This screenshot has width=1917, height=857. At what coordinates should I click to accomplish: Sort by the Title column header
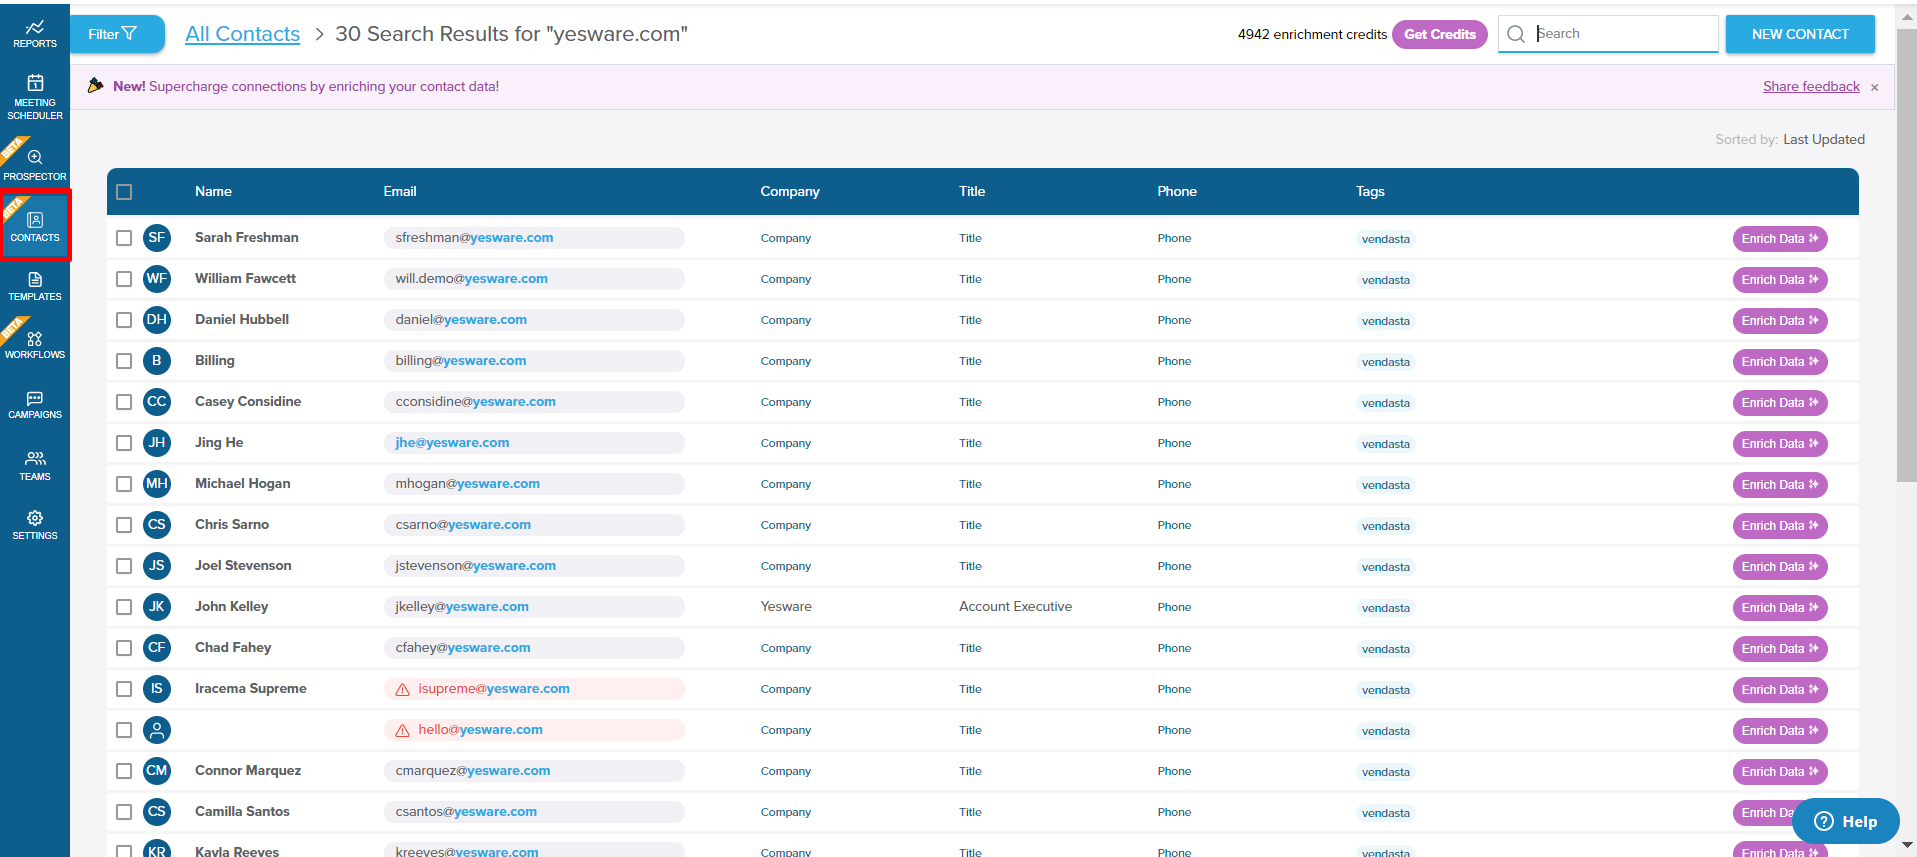coord(972,191)
